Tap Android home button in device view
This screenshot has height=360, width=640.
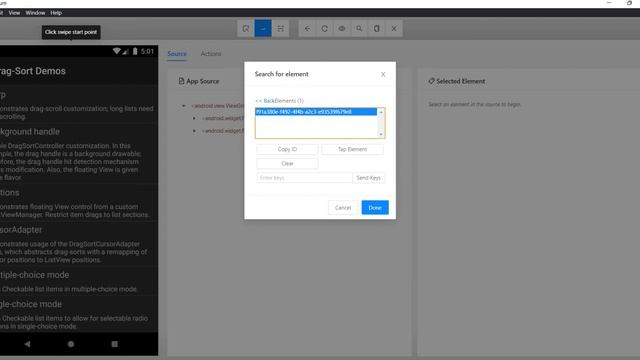71,344
